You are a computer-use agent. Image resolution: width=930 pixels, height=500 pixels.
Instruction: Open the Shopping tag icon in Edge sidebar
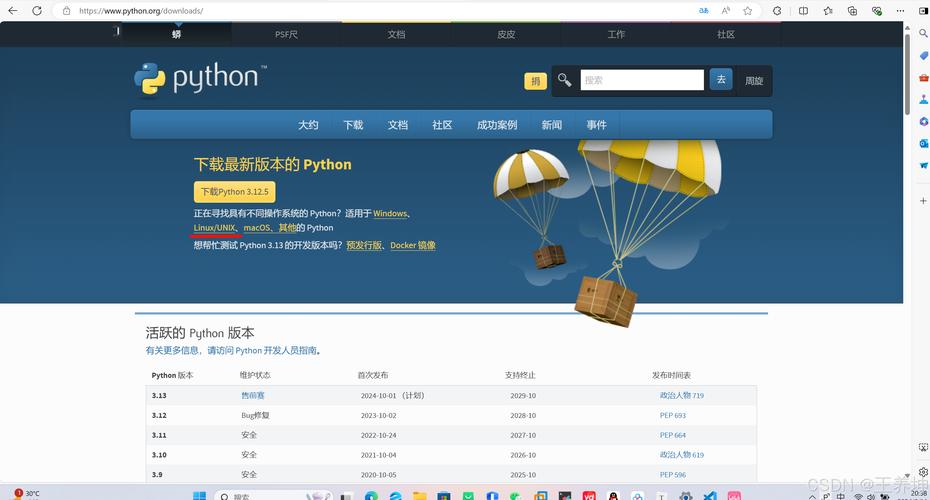click(923, 56)
